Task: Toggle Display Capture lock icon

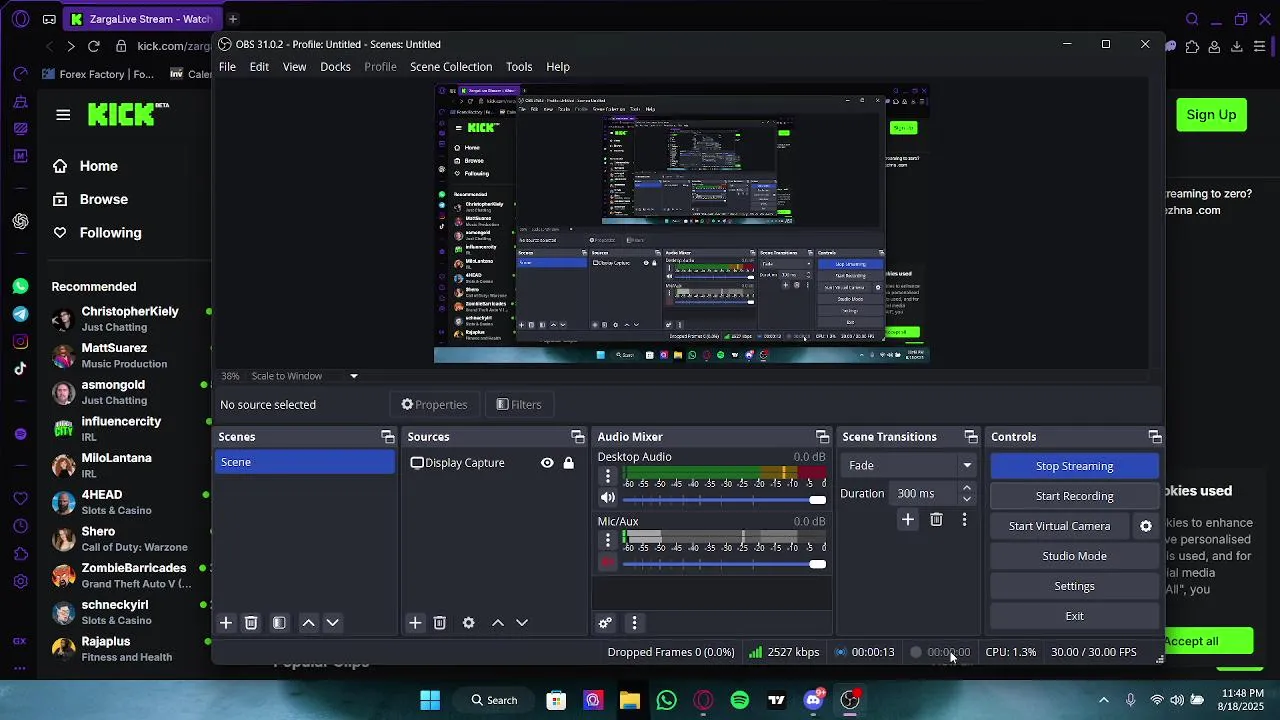Action: 569,463
